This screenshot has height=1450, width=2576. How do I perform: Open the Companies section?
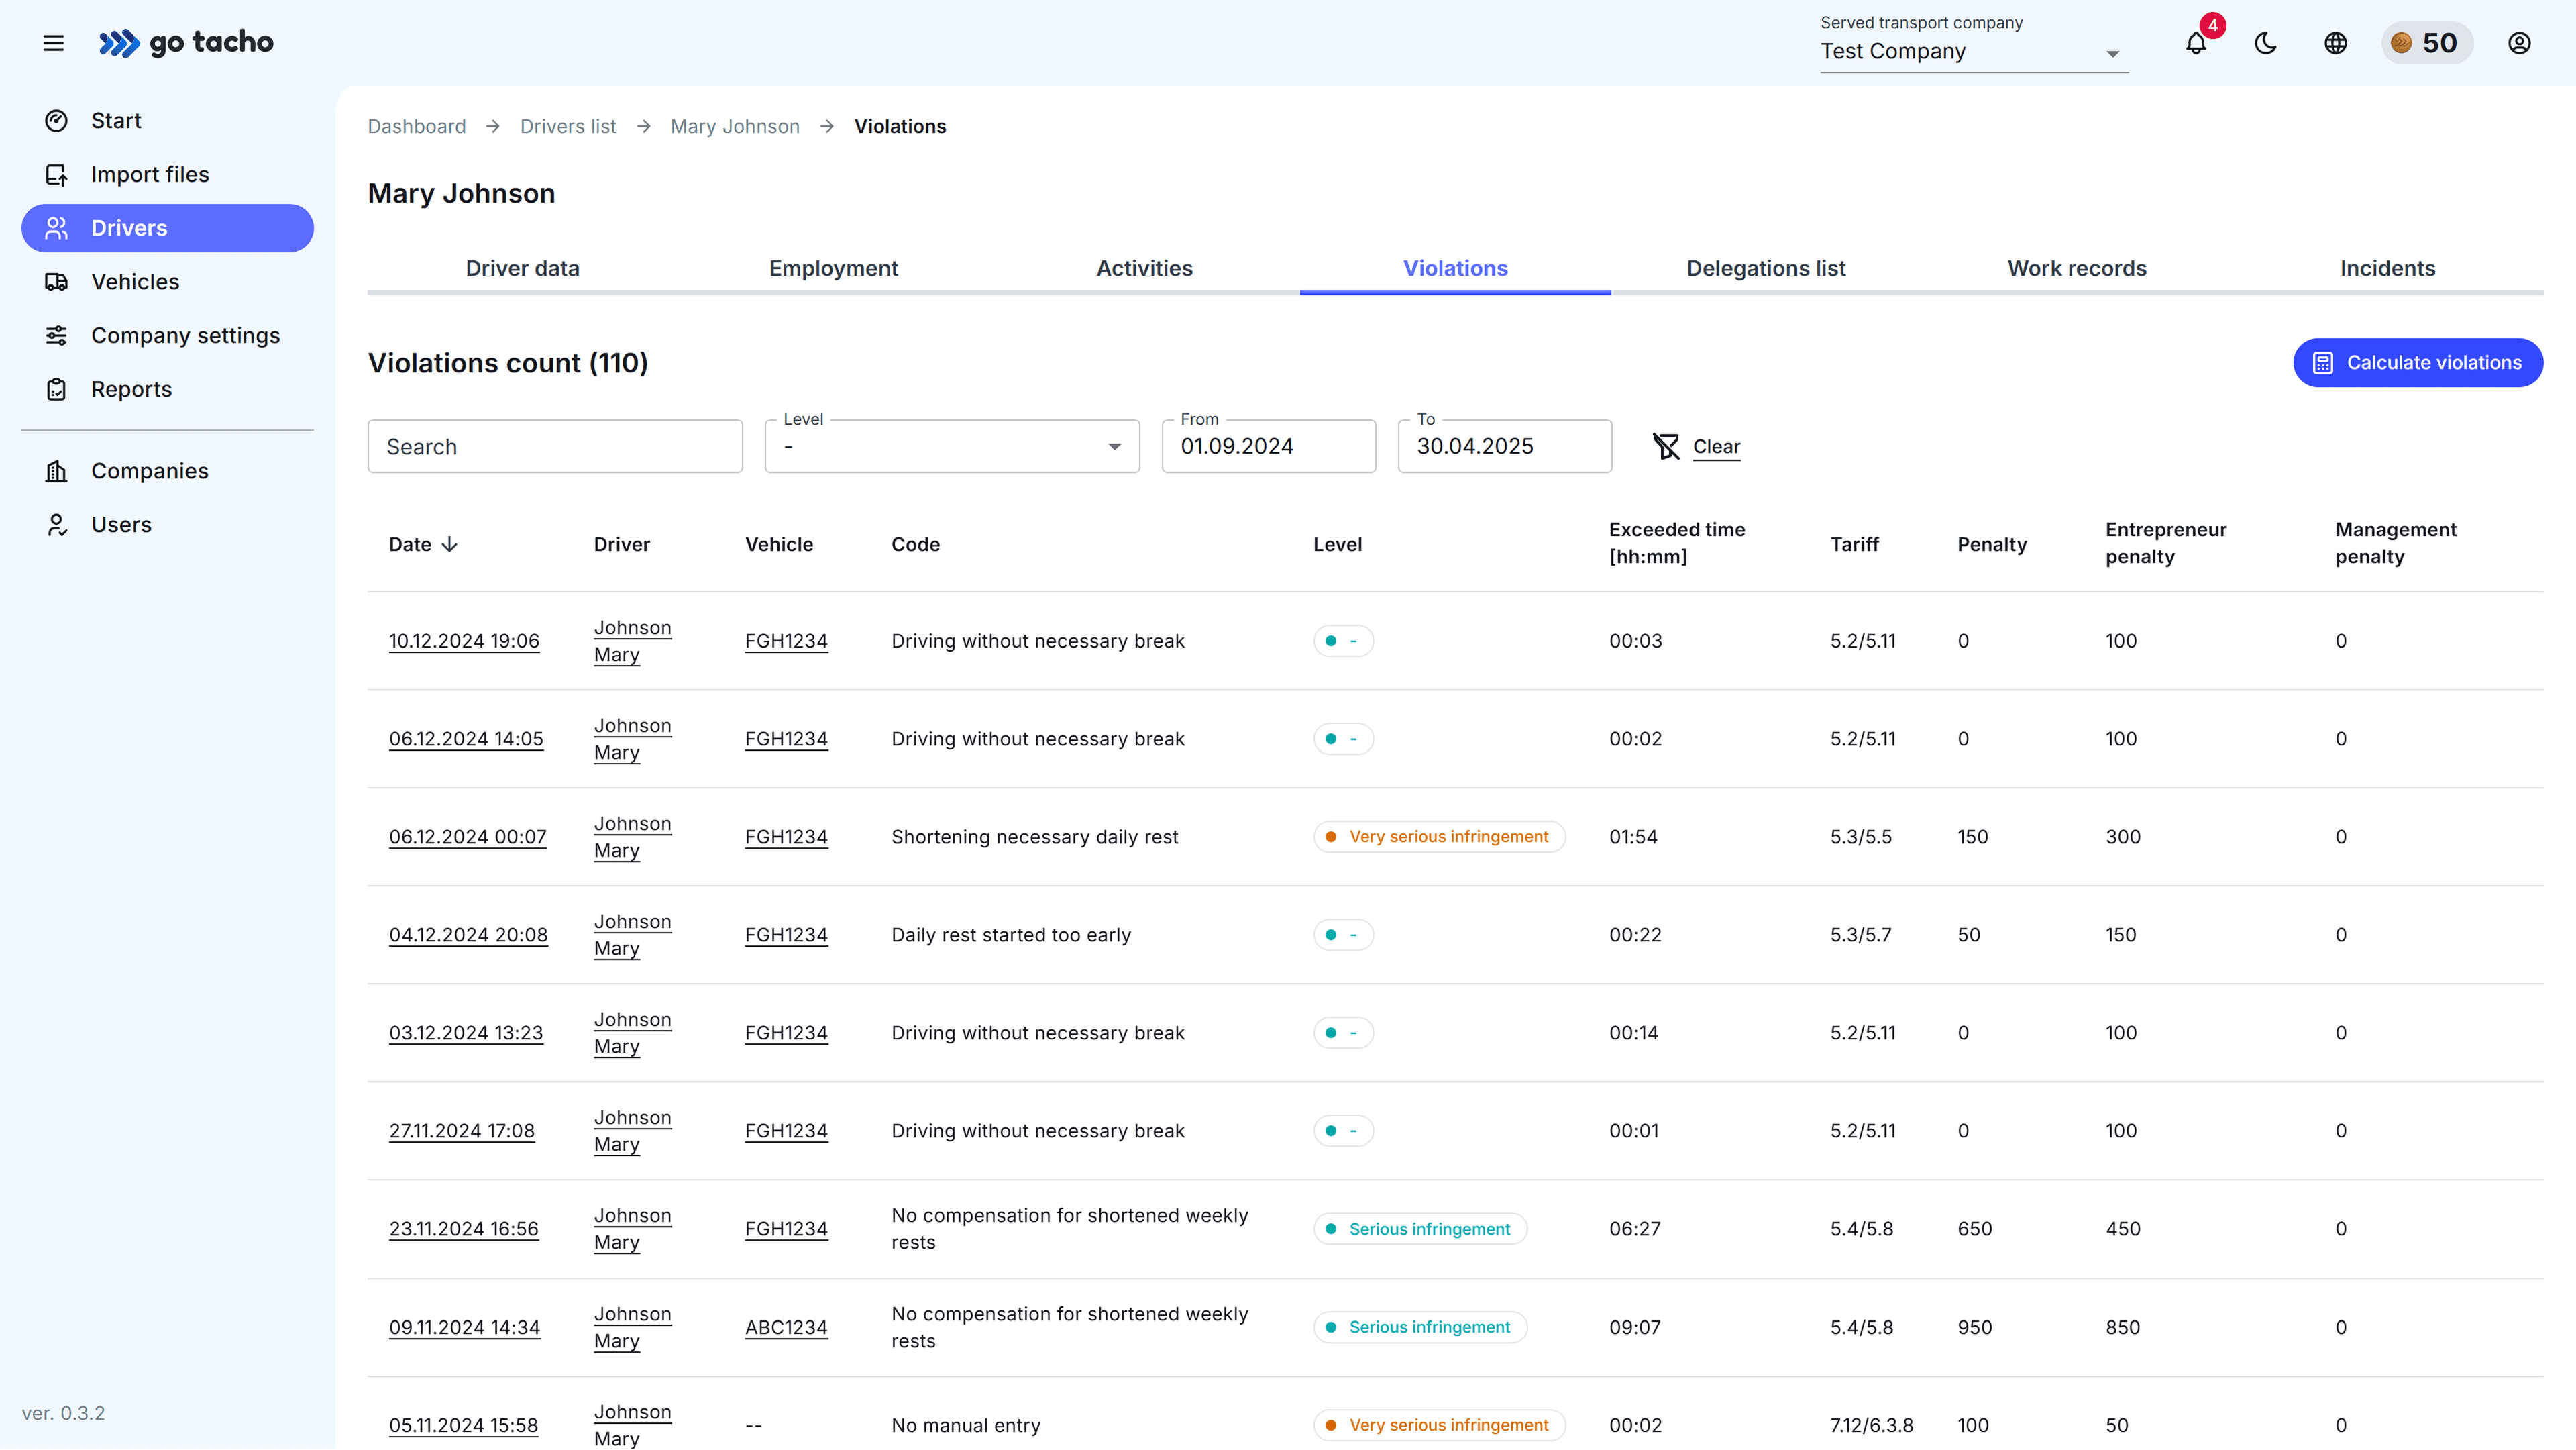(x=167, y=471)
